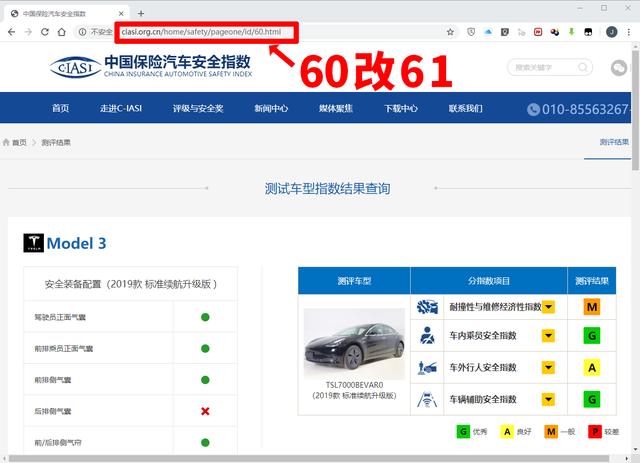640x463 pixels.
Task: Open the green download arrow extension
Action: pyautogui.click(x=571, y=32)
